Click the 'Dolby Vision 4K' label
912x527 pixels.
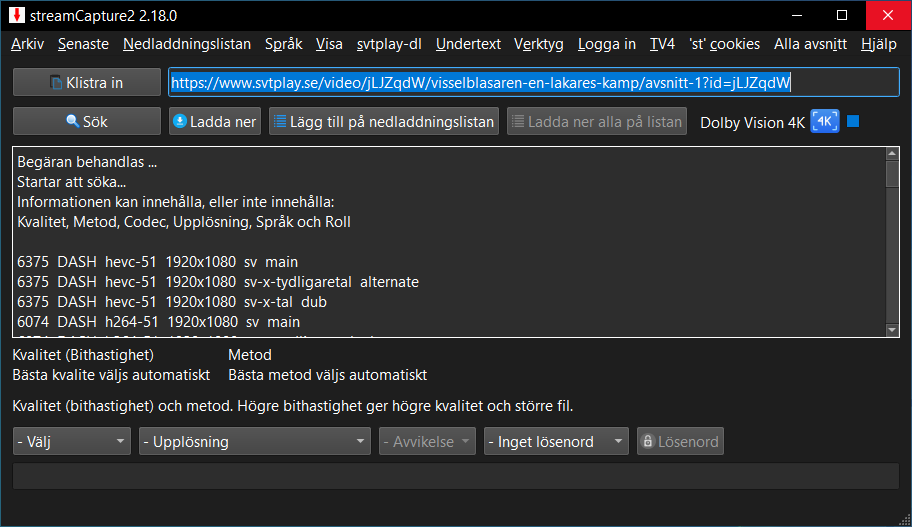[753, 123]
